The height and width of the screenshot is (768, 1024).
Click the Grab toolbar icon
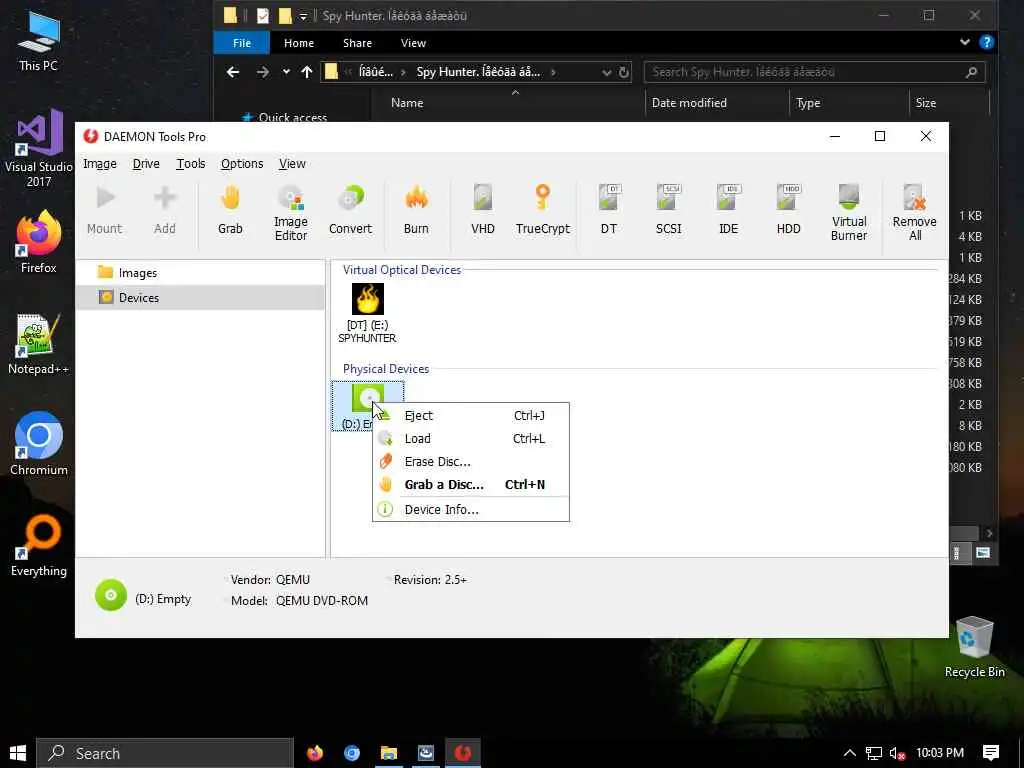coord(230,210)
